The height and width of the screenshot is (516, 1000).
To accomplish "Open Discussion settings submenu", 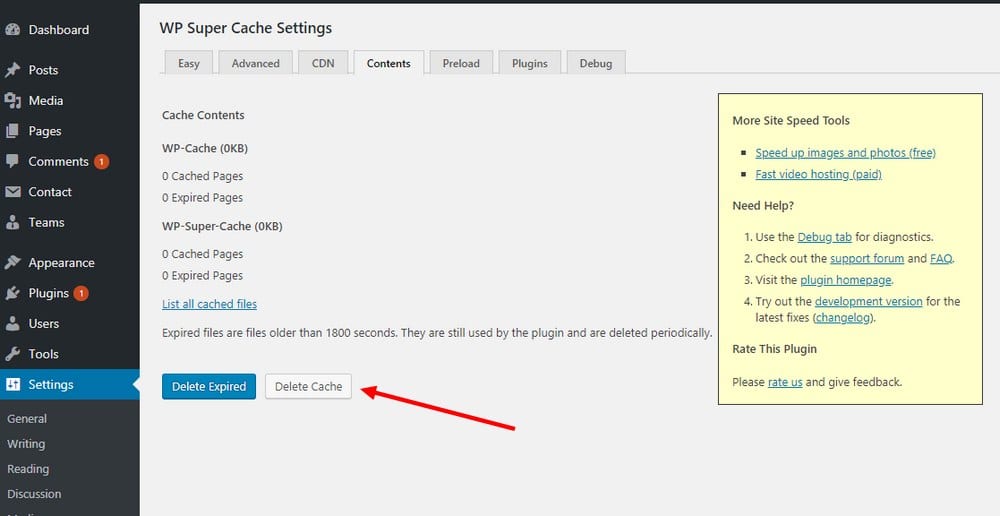I will [x=34, y=494].
